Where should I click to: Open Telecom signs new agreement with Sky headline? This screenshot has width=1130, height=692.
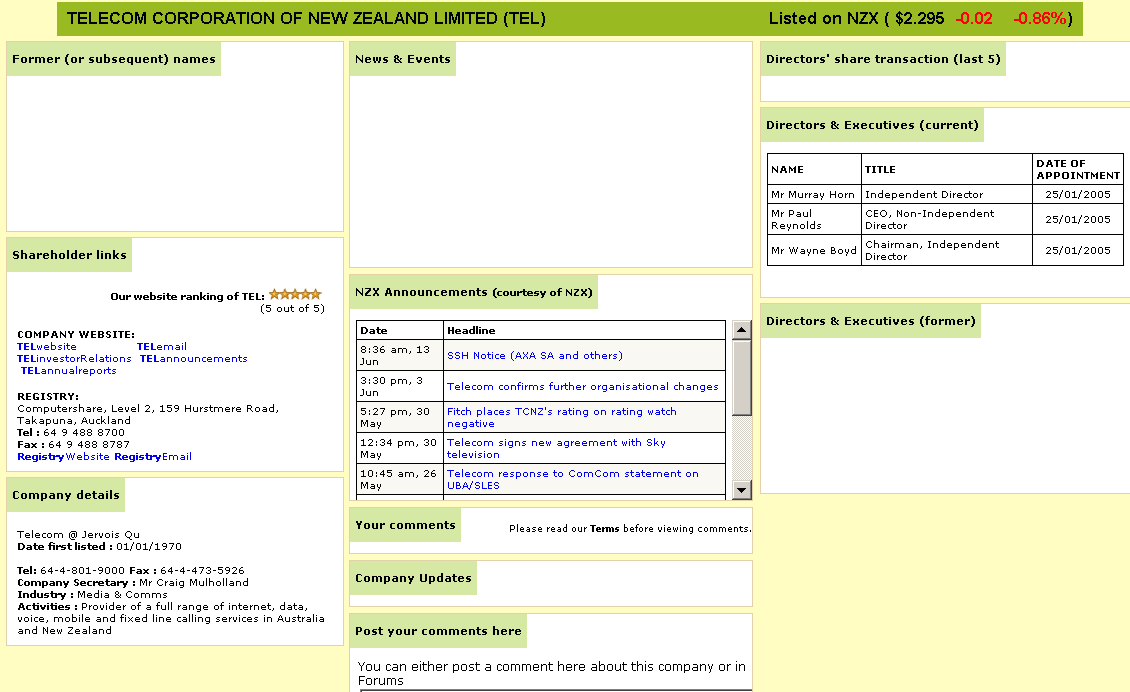(x=556, y=448)
